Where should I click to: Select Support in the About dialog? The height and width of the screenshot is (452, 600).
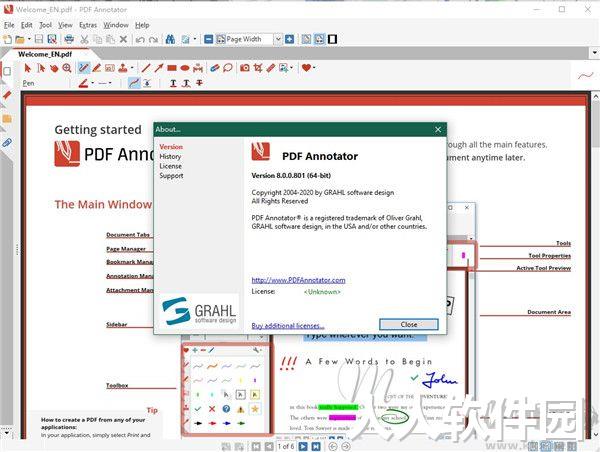pos(171,176)
